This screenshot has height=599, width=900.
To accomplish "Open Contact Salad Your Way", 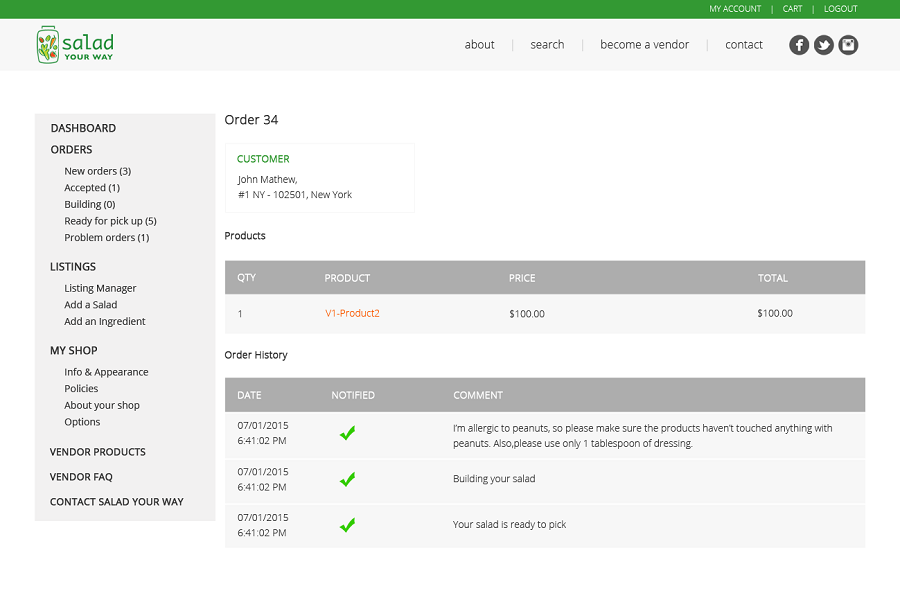I will pos(117,502).
